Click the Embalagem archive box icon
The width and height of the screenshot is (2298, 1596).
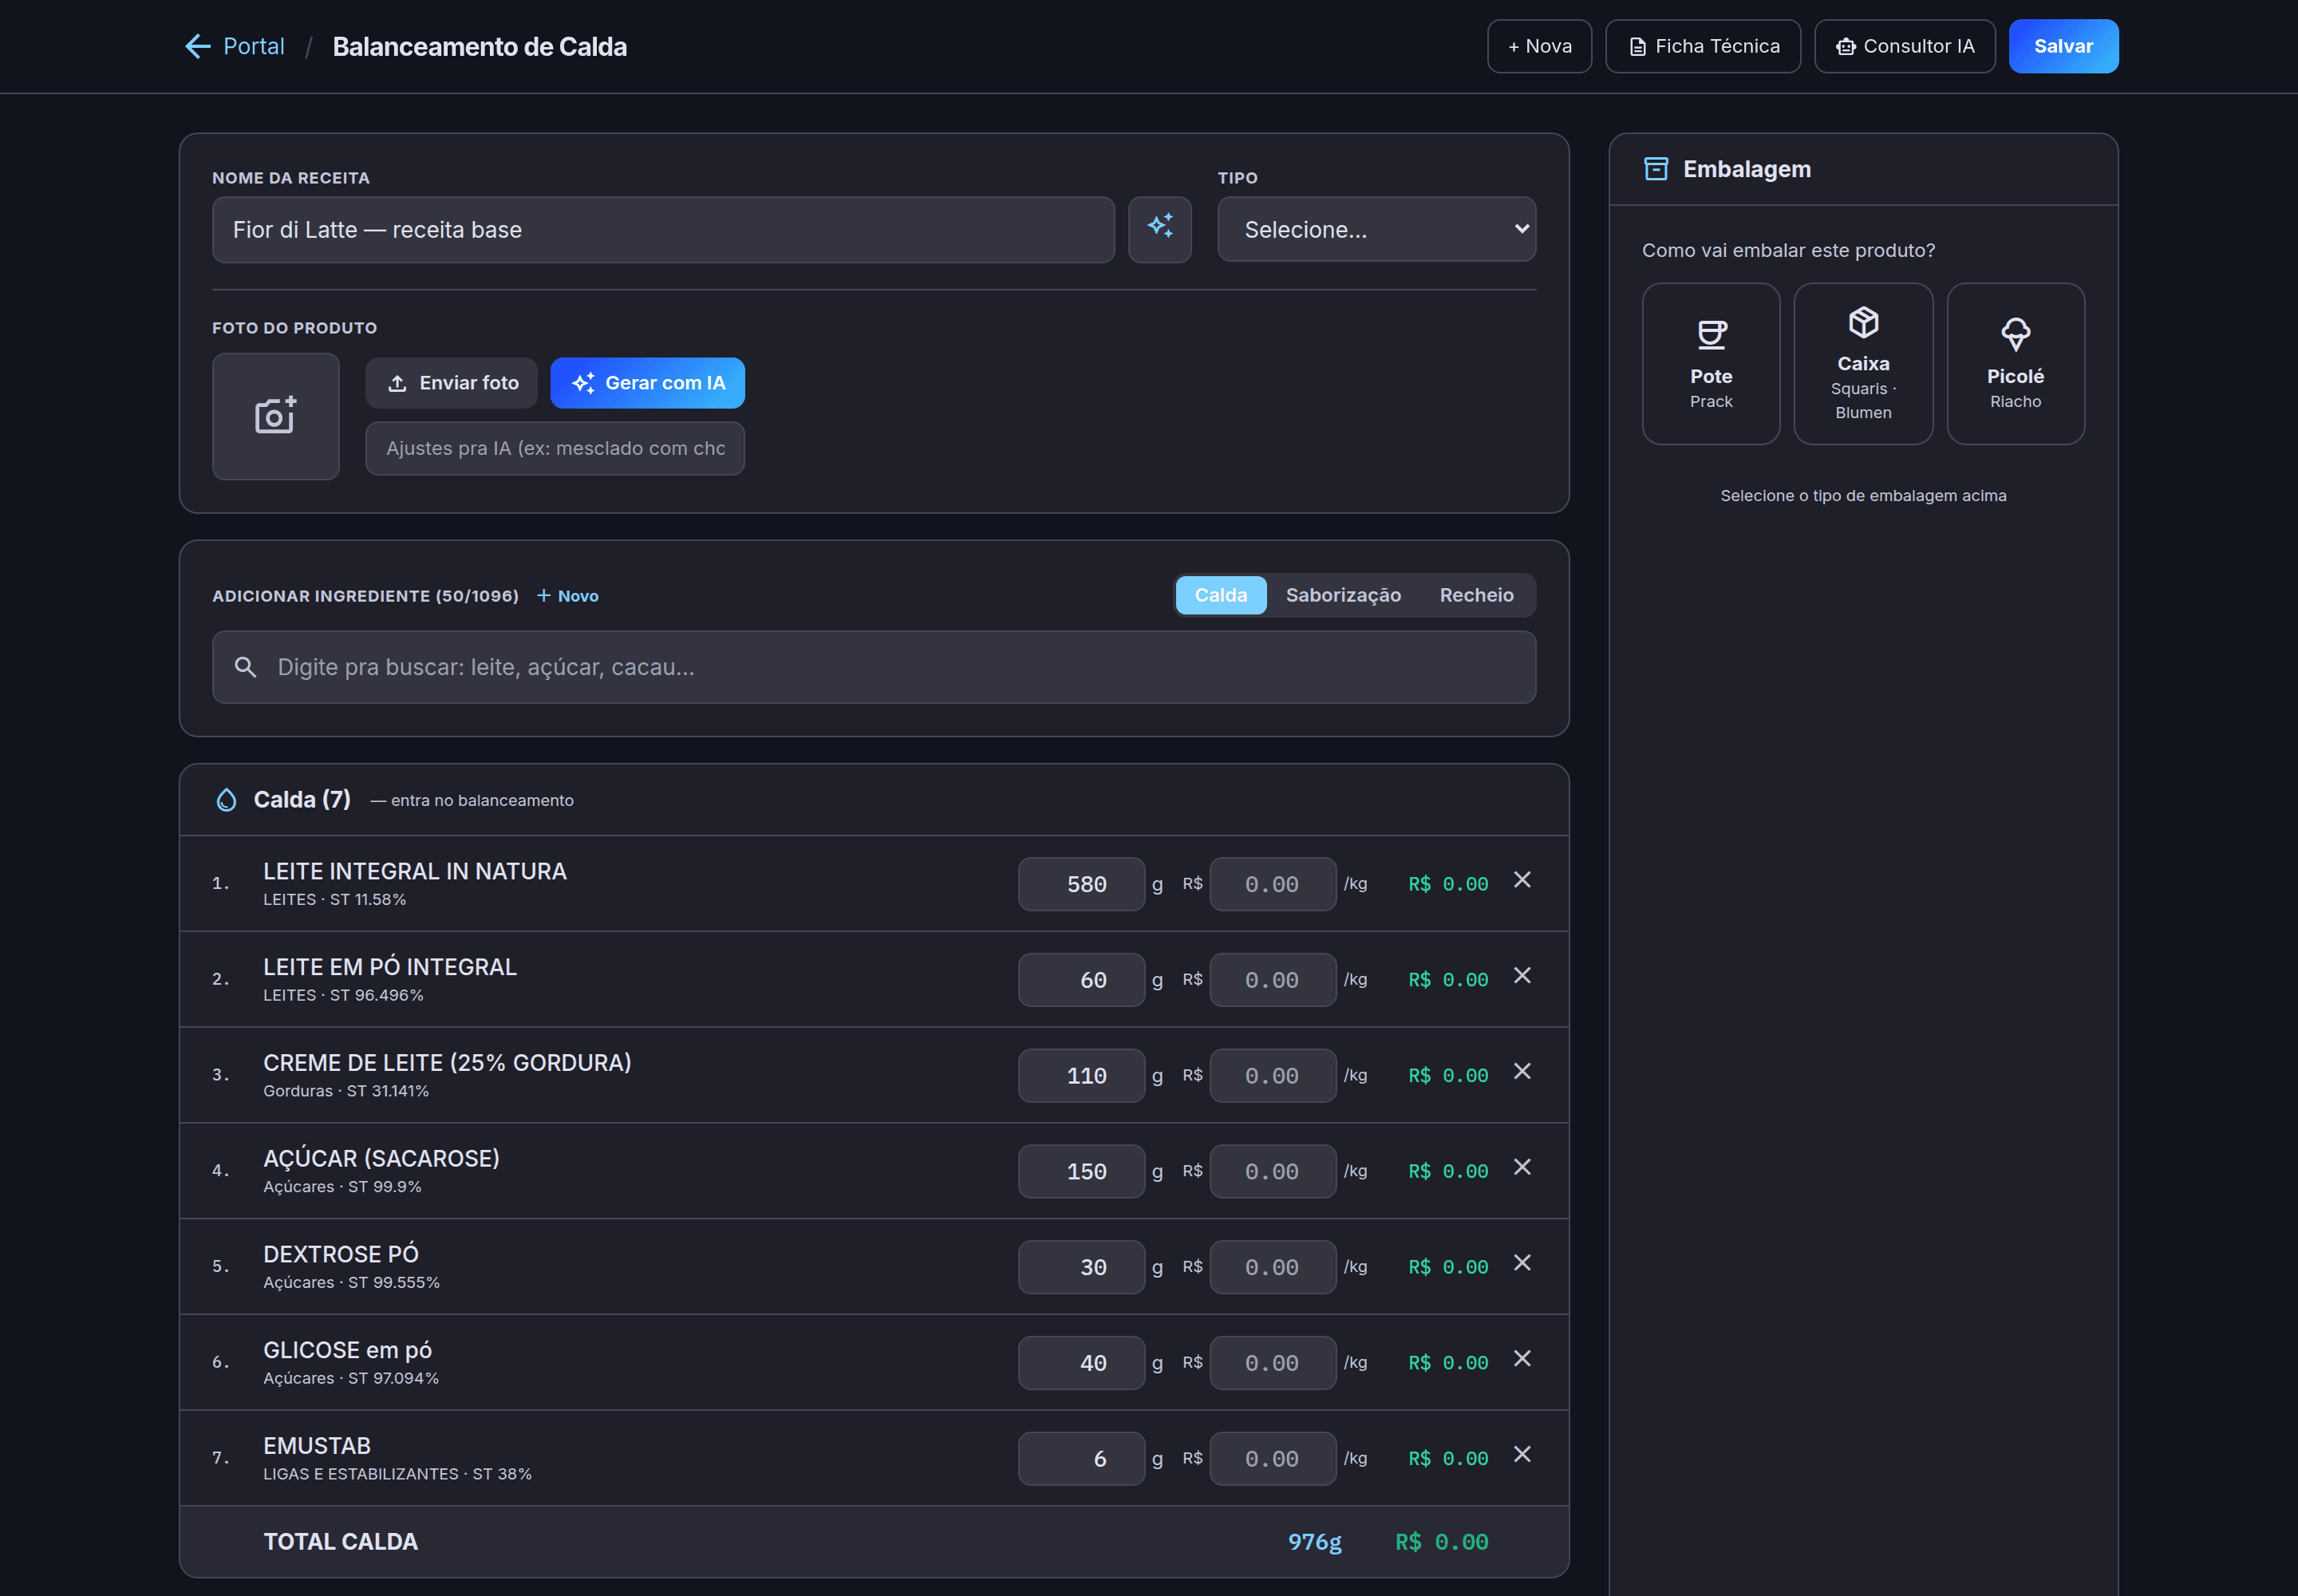point(1655,169)
